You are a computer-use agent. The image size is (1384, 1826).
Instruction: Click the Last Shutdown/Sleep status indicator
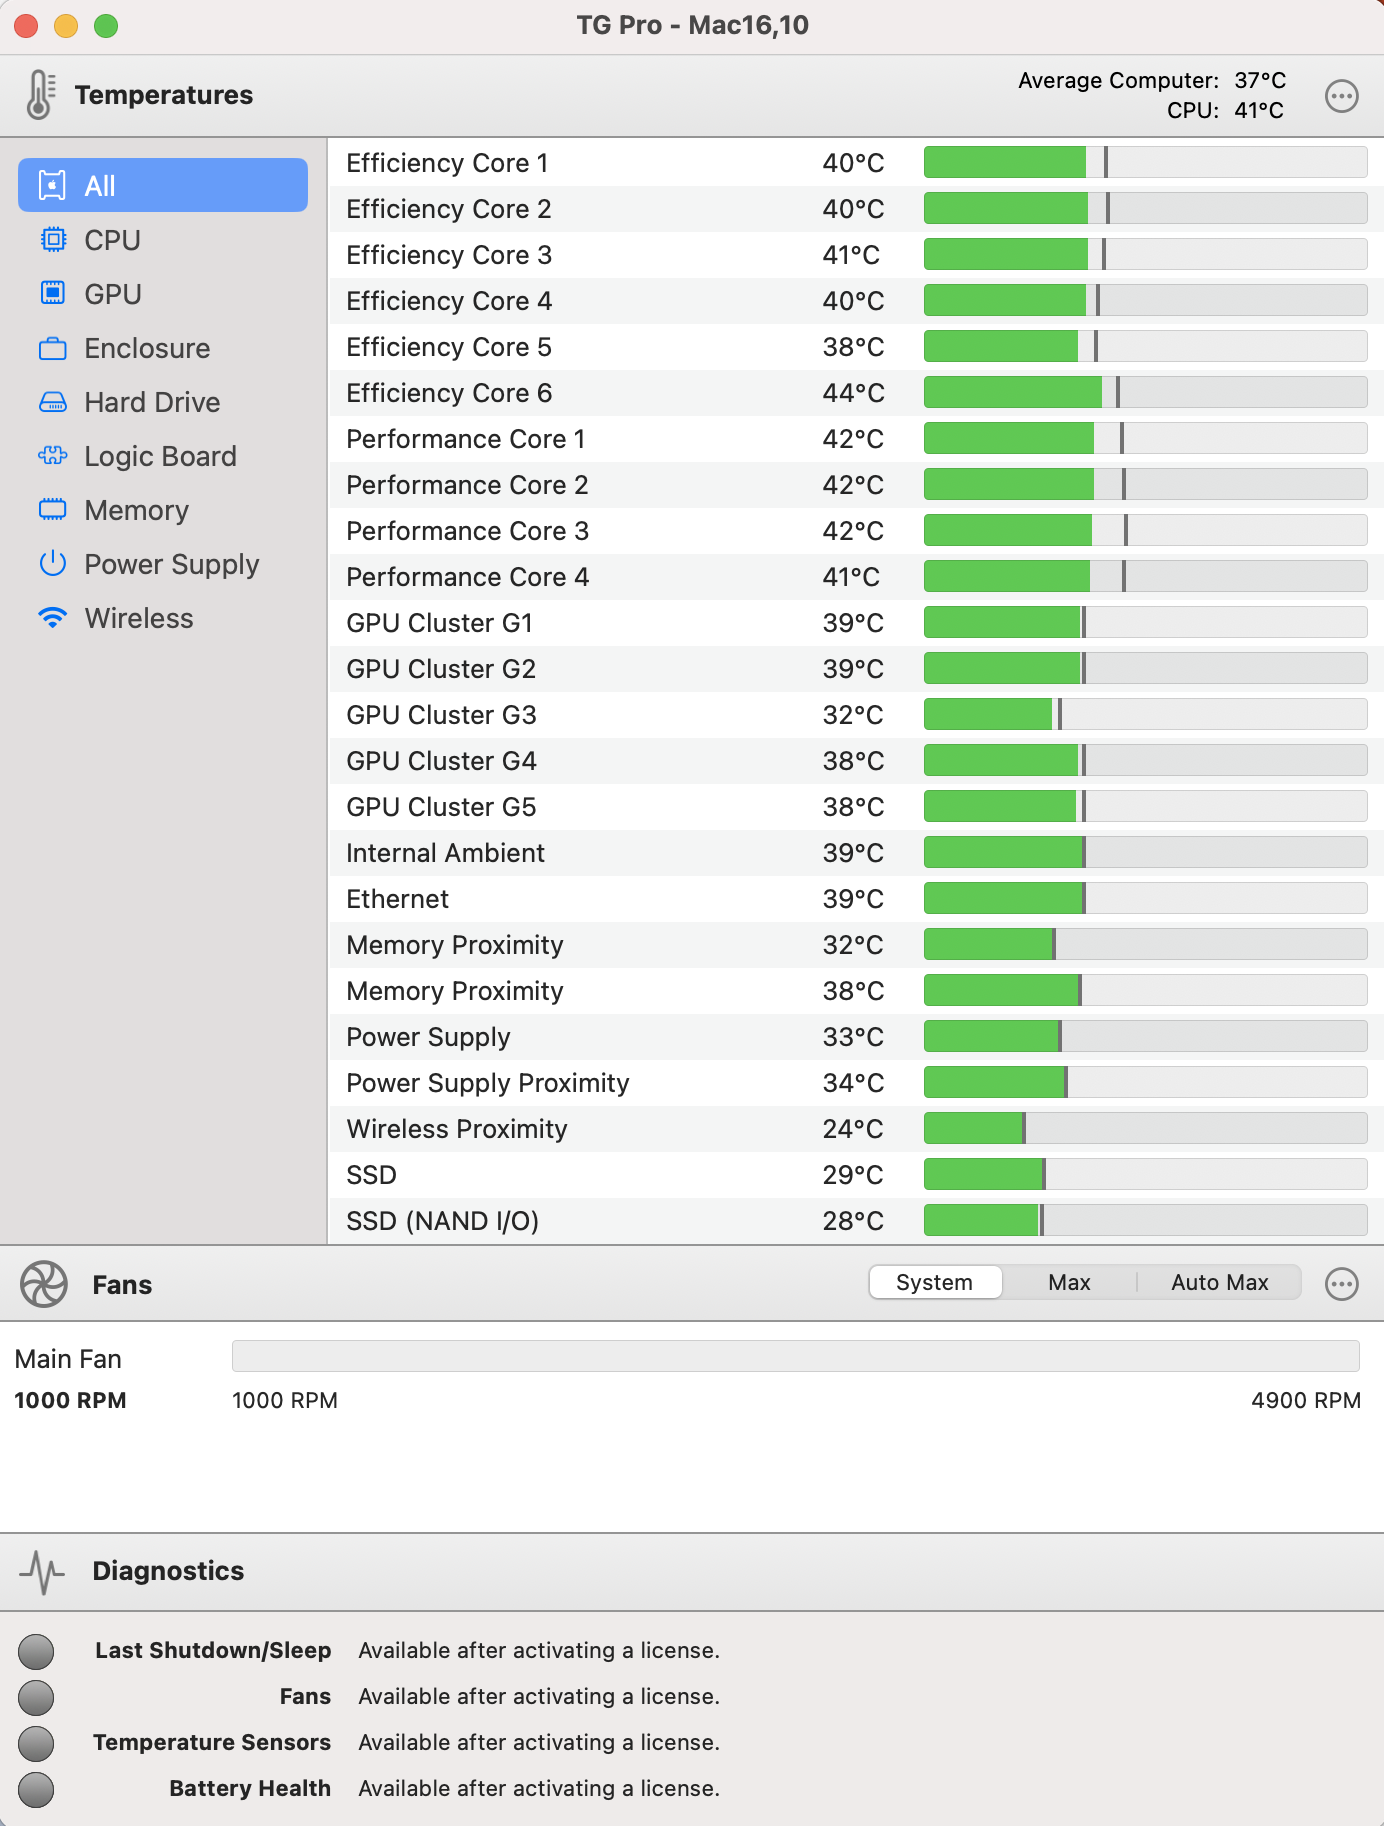point(36,1651)
